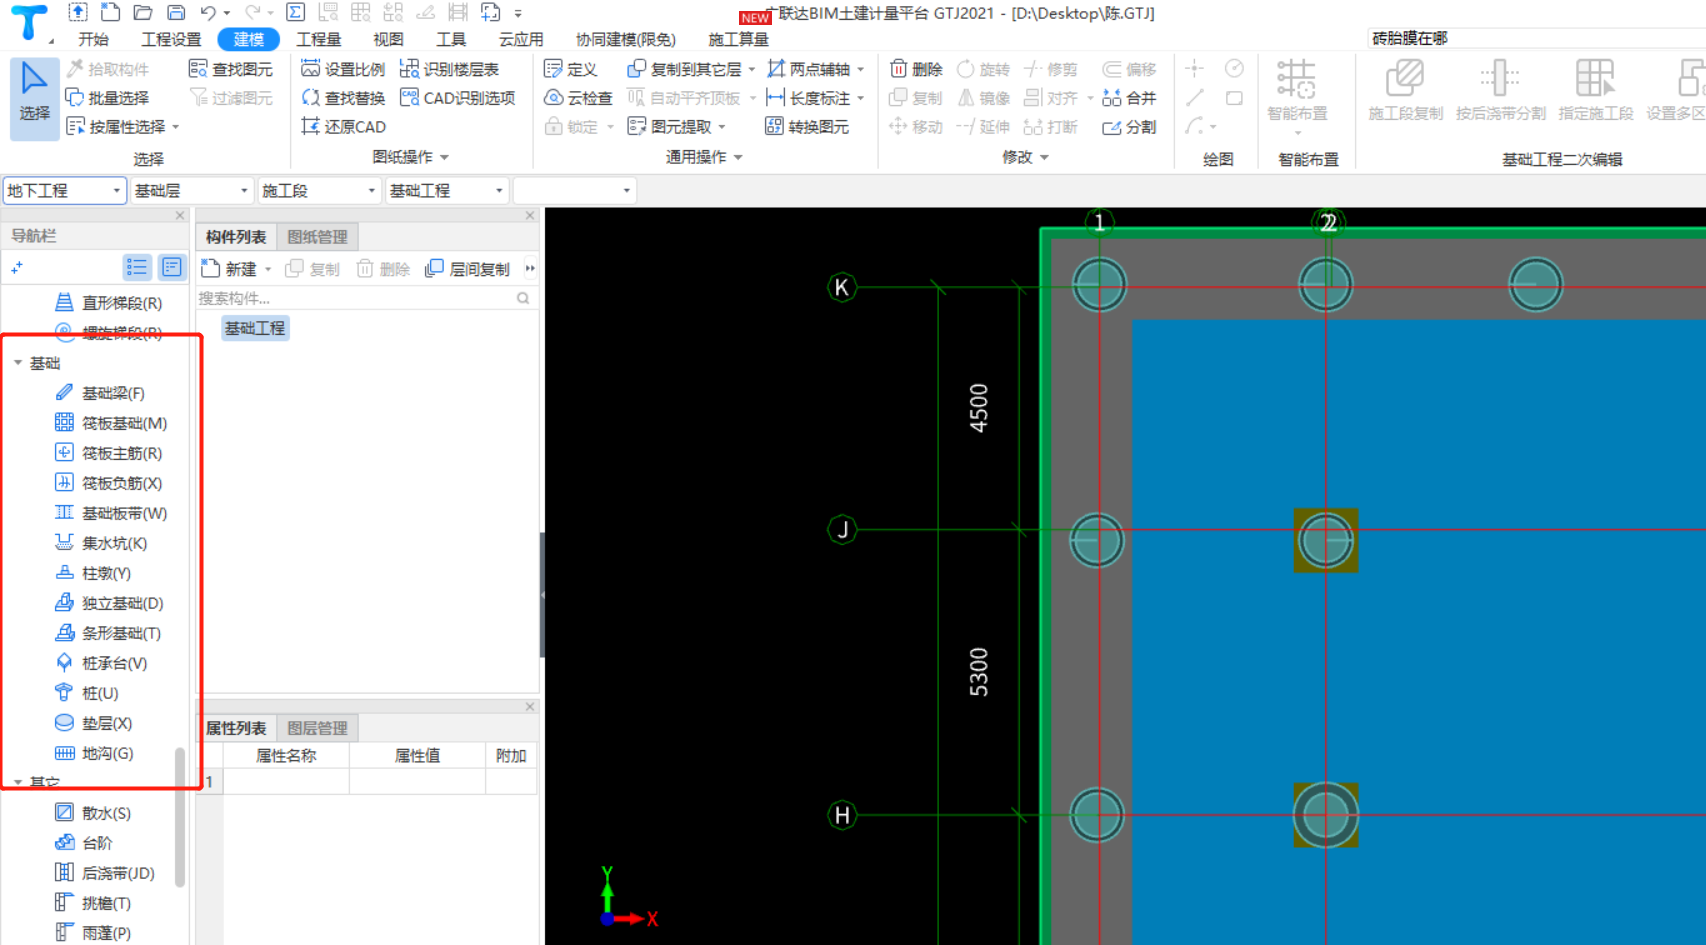Click the undo arrow icon
1706x945 pixels.
click(208, 12)
